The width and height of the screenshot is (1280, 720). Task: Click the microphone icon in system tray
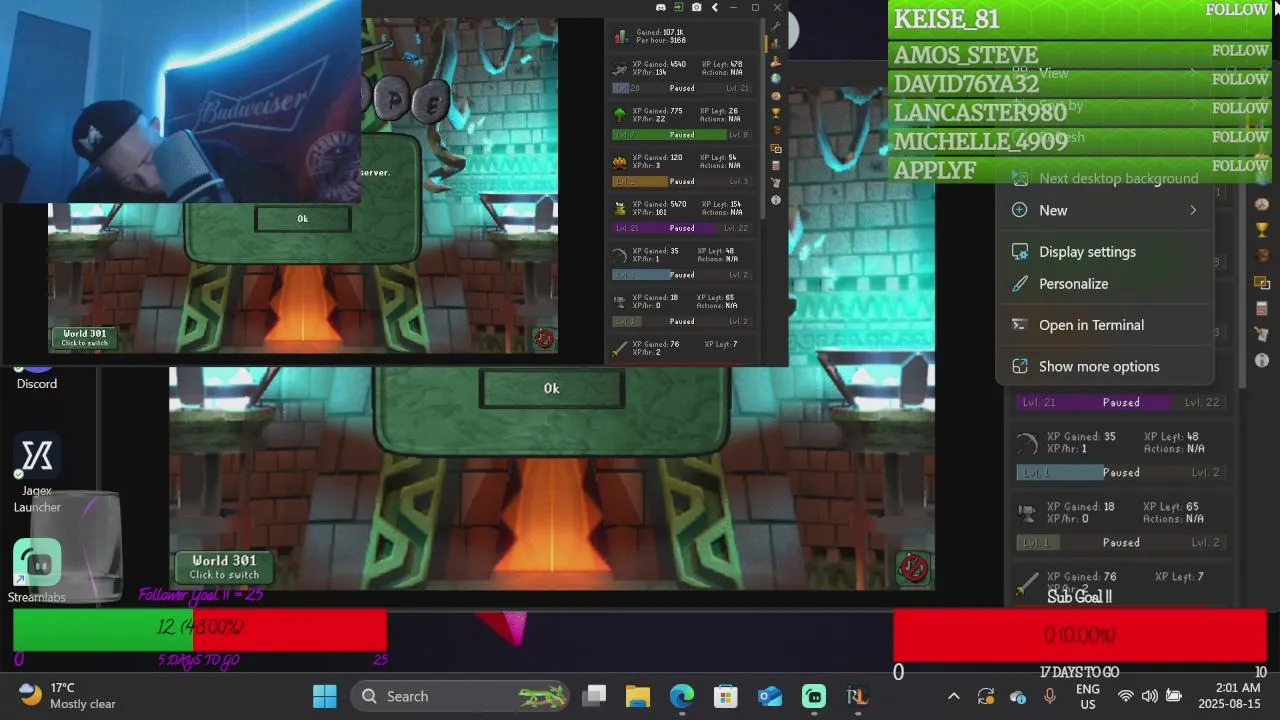tap(1050, 696)
